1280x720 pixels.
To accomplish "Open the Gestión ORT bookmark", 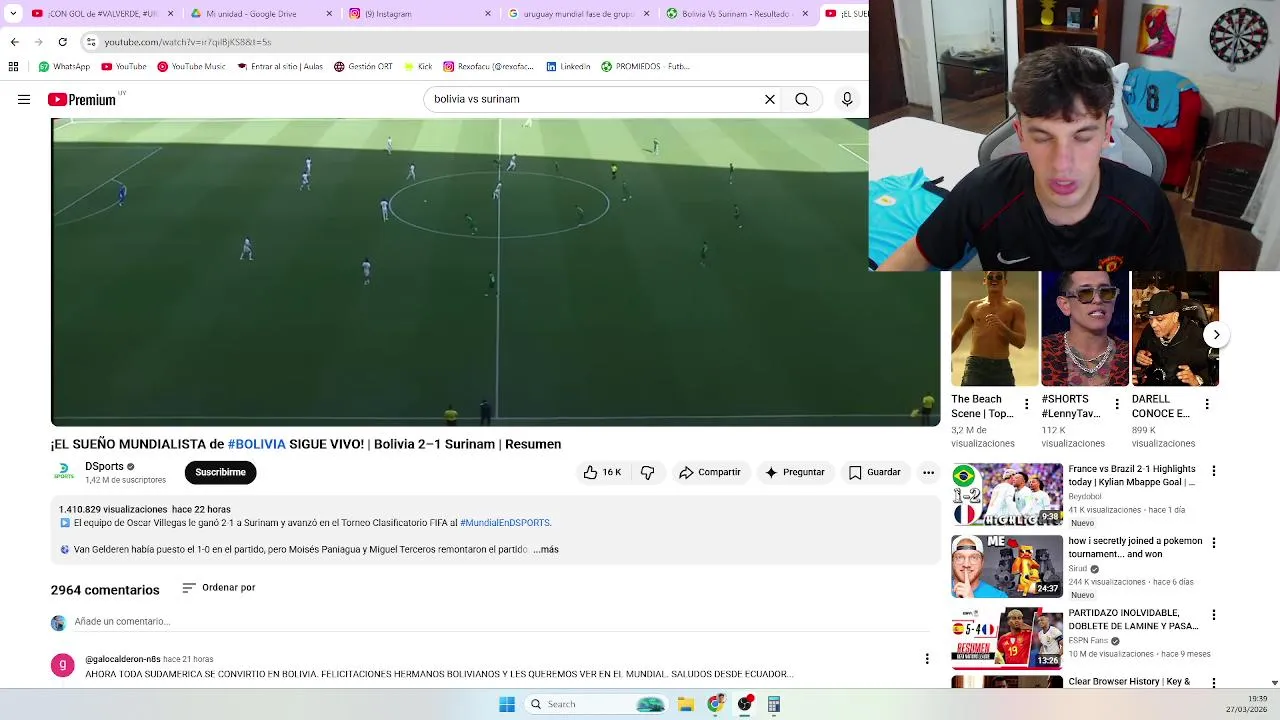I will (363, 66).
